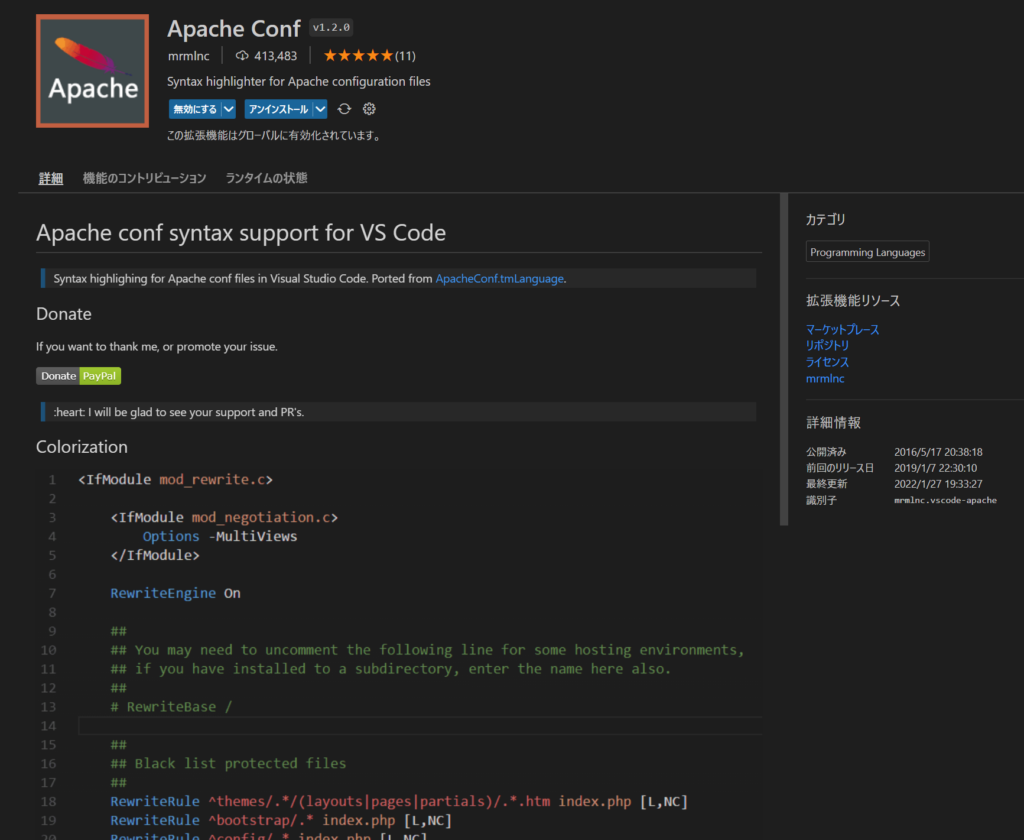Image resolution: width=1024 pixels, height=840 pixels.
Task: Open the ApacheConf.tmLanguage link
Action: tap(499, 279)
